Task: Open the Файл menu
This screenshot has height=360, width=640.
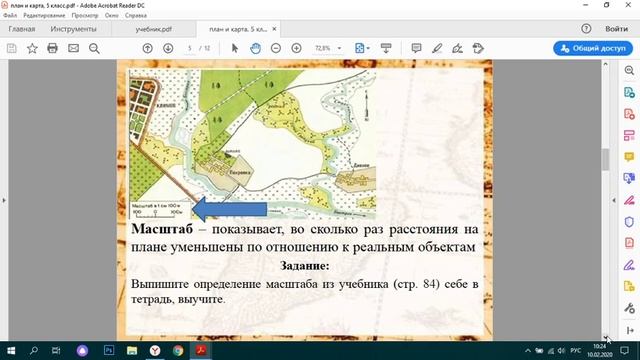Action: click(x=10, y=16)
